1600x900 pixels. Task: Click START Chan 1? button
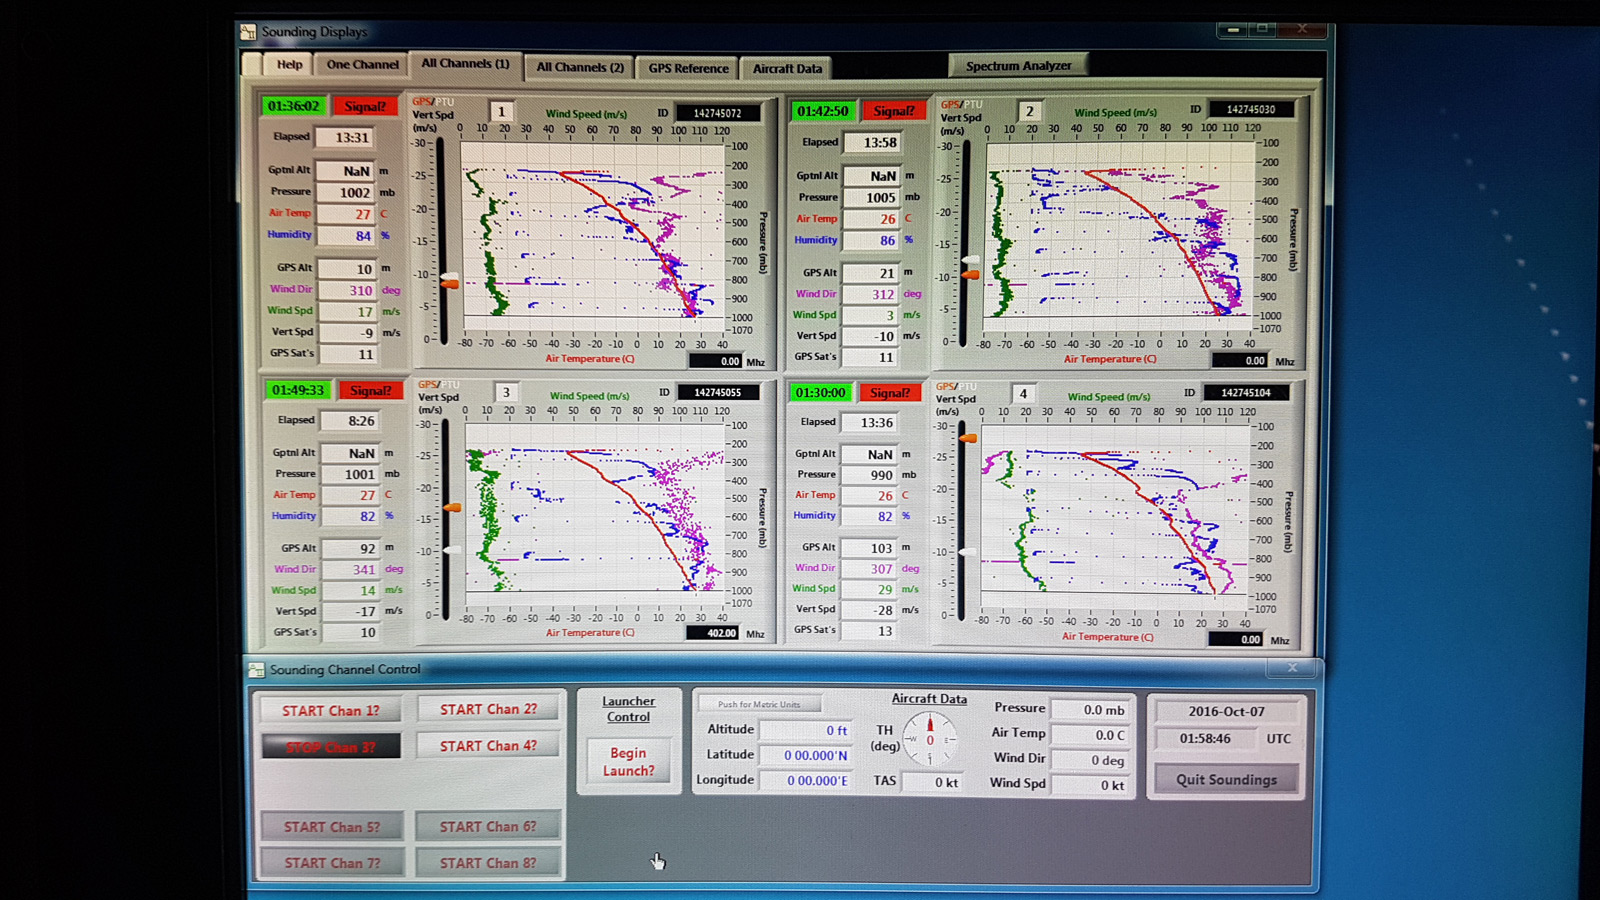[331, 710]
